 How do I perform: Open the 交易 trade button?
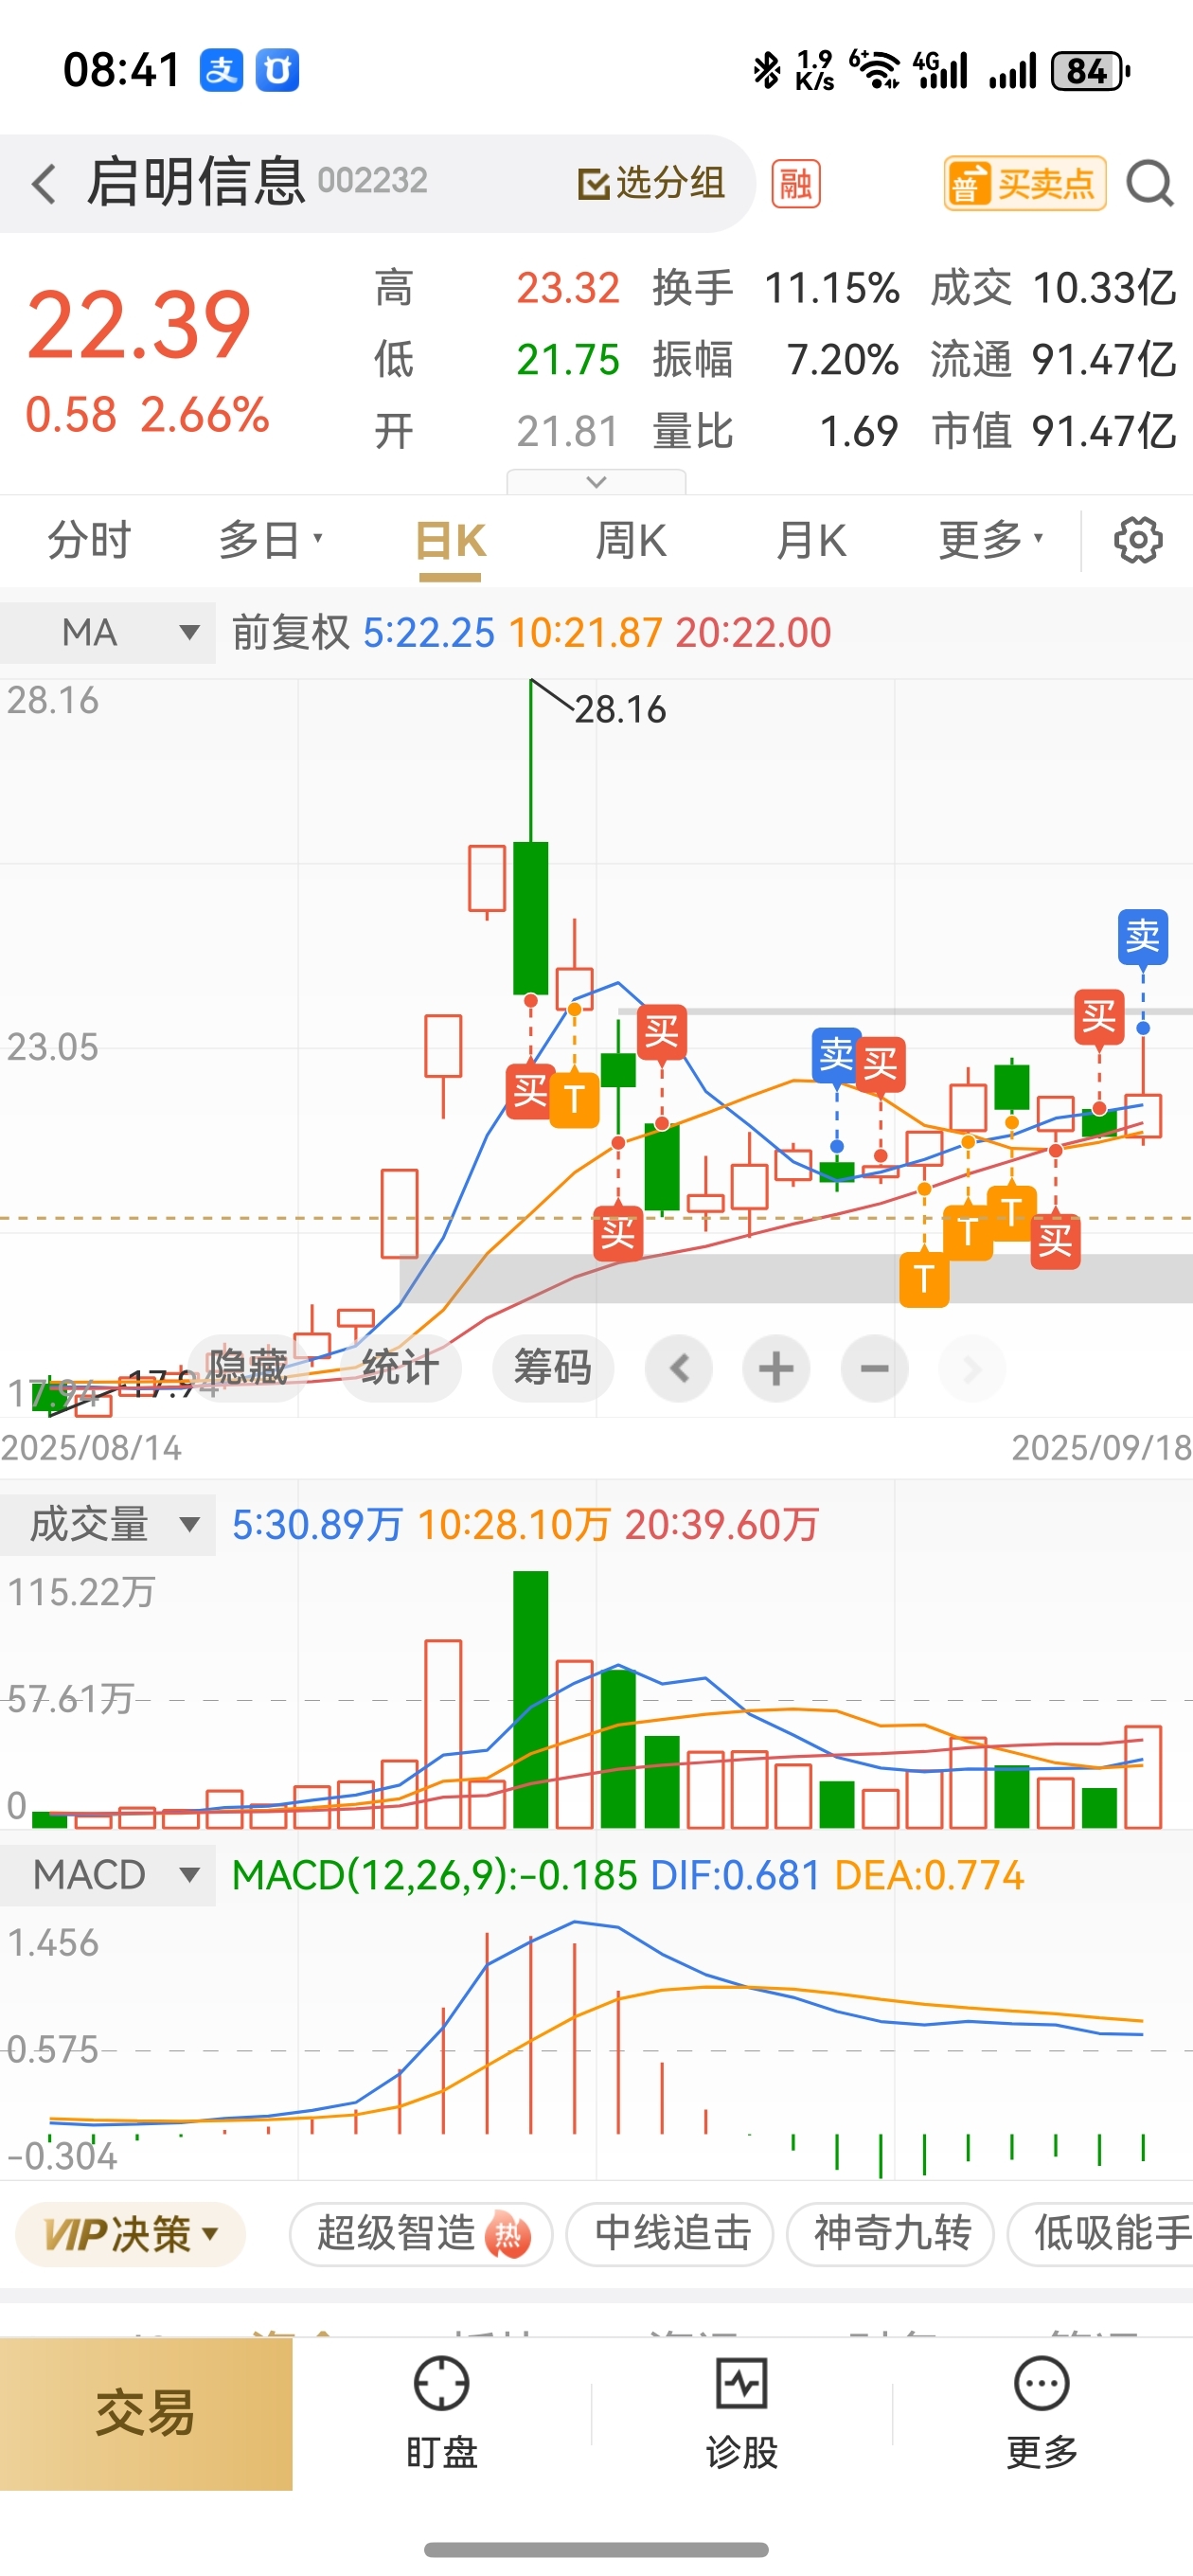click(x=146, y=2414)
